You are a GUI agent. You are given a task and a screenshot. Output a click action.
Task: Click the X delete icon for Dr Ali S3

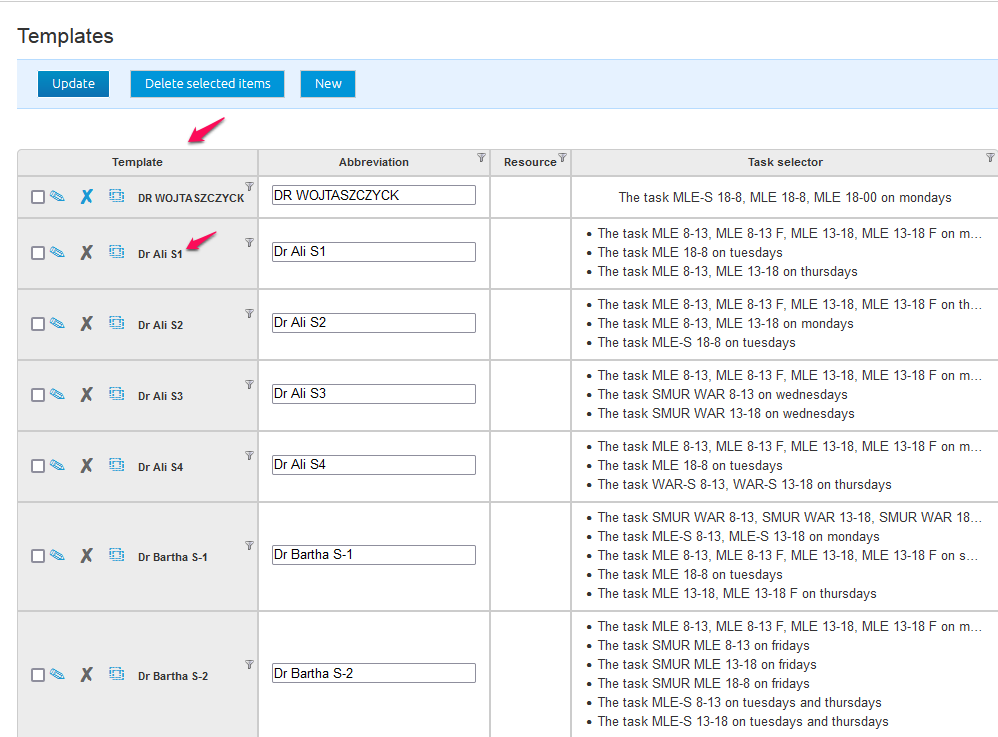87,395
